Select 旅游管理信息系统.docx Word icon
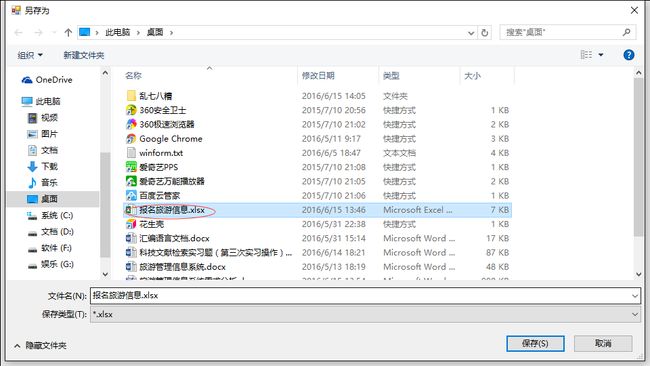This screenshot has width=650, height=366. (131, 267)
